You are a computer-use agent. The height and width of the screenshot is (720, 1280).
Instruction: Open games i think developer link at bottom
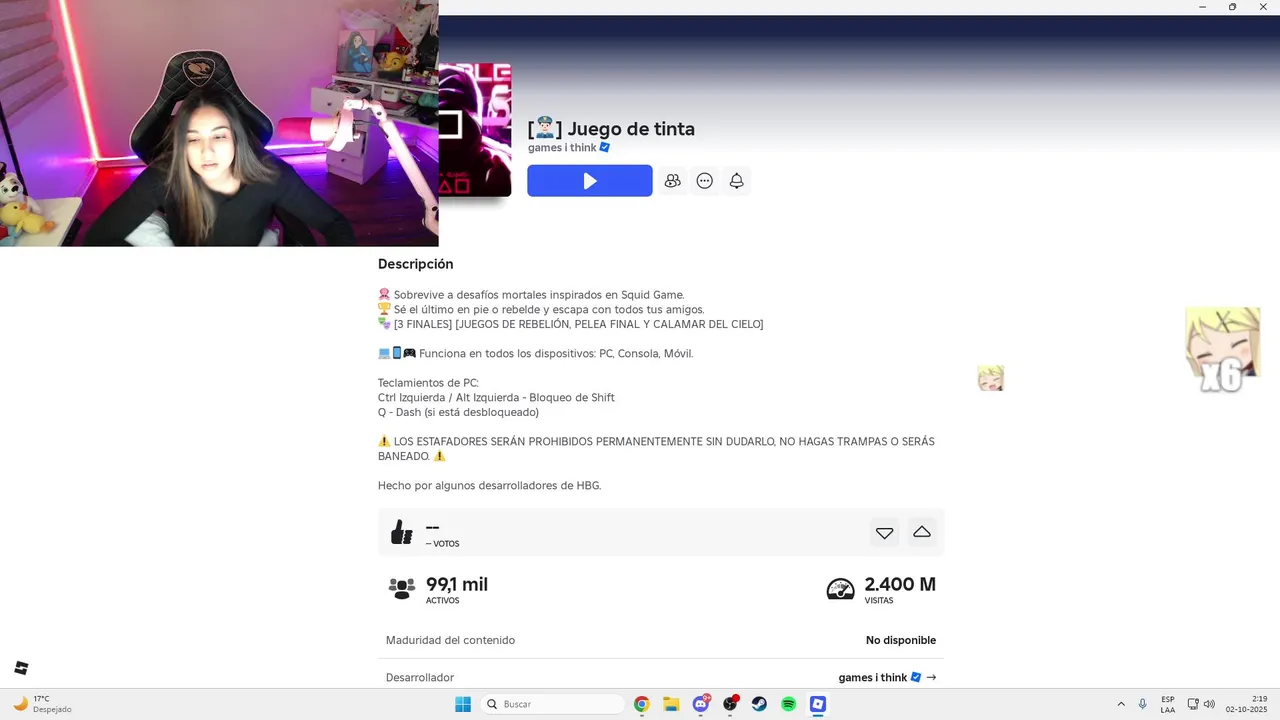(887, 677)
